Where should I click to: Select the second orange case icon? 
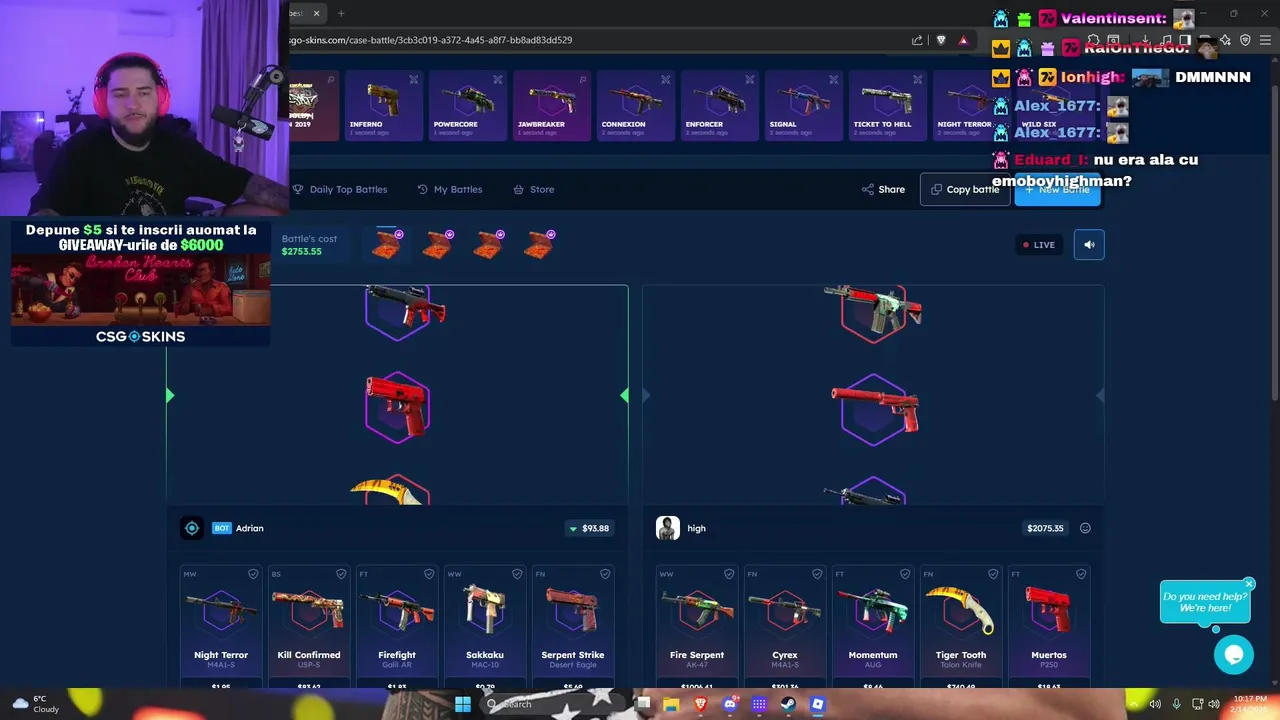click(437, 244)
